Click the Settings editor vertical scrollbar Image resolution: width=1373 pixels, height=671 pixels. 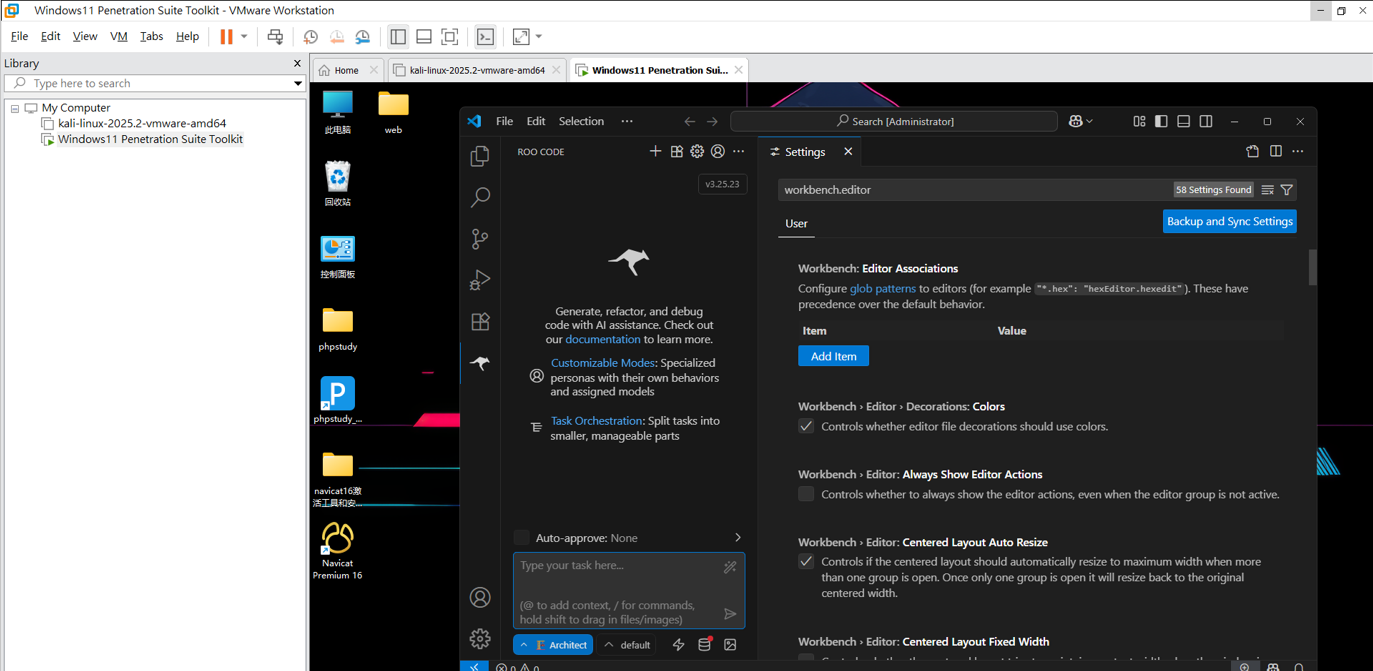pyautogui.click(x=1312, y=268)
